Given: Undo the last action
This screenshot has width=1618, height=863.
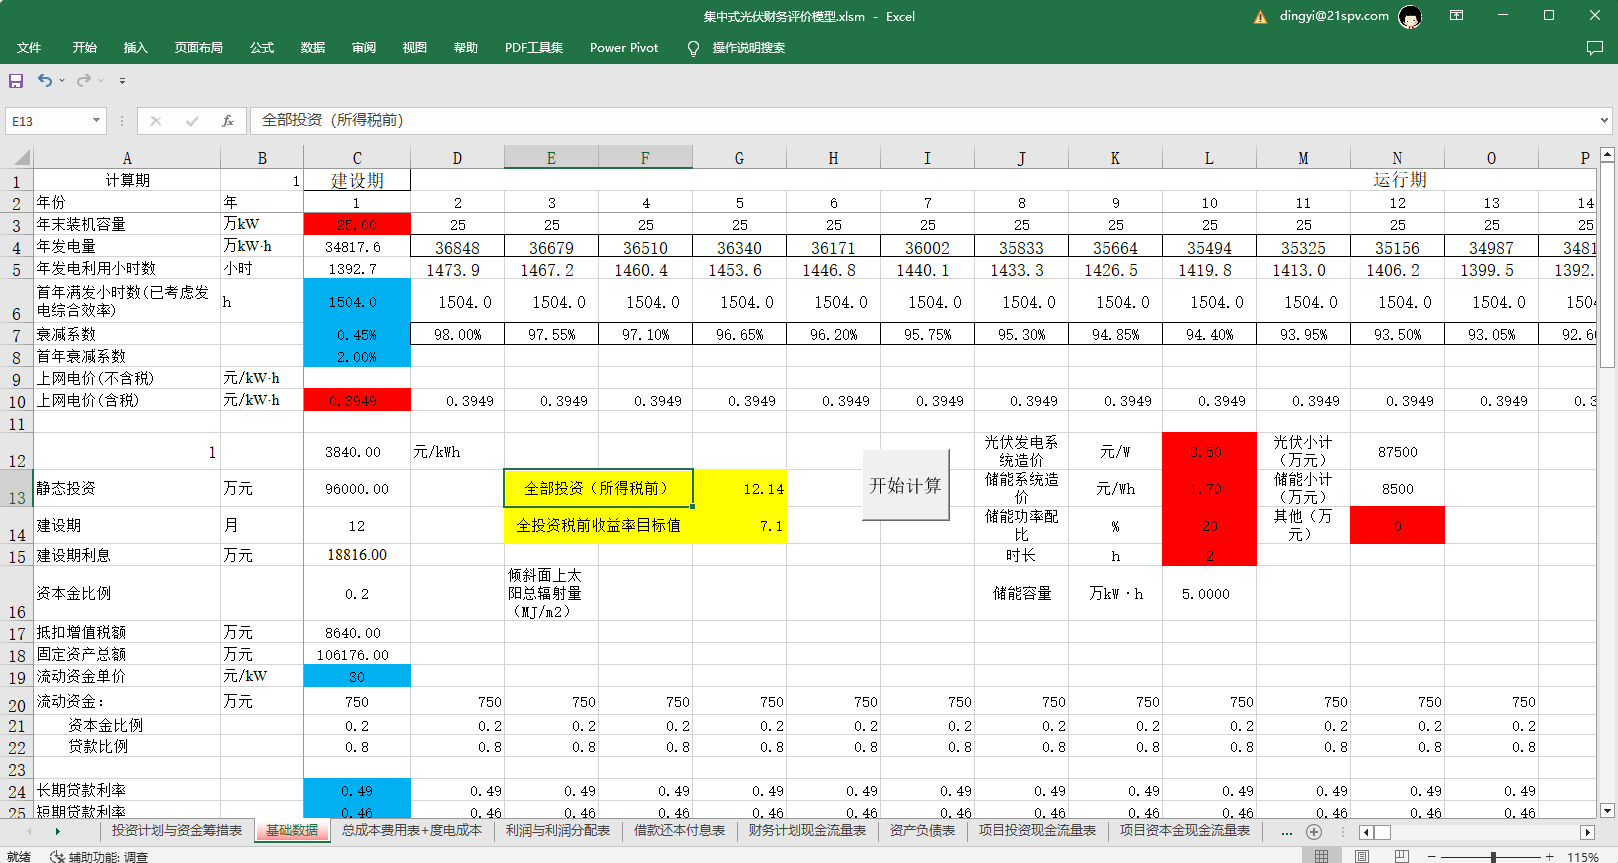Looking at the screenshot, I should 45,80.
